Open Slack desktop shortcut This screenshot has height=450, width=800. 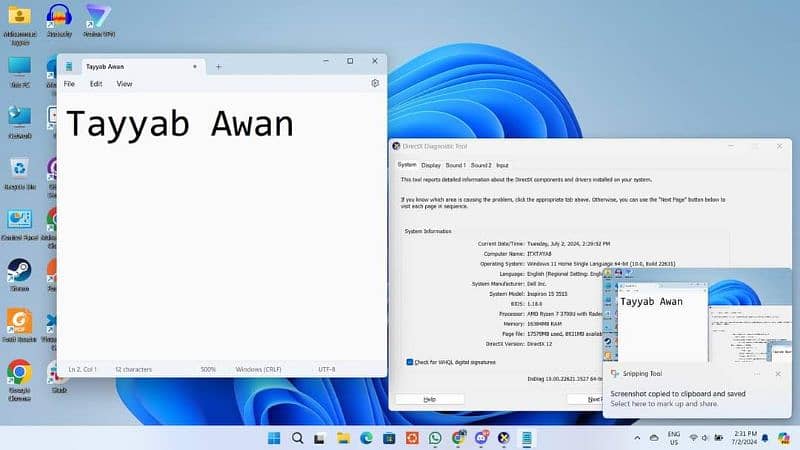click(x=59, y=378)
